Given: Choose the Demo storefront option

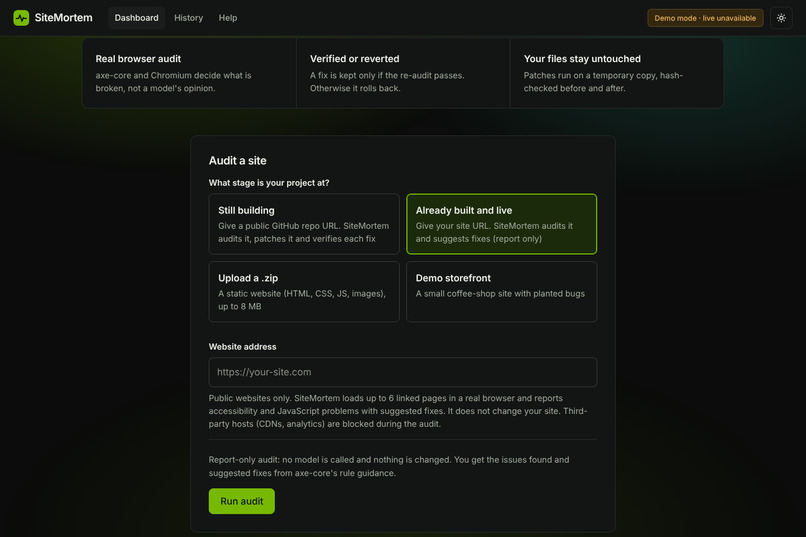Looking at the screenshot, I should pos(501,292).
